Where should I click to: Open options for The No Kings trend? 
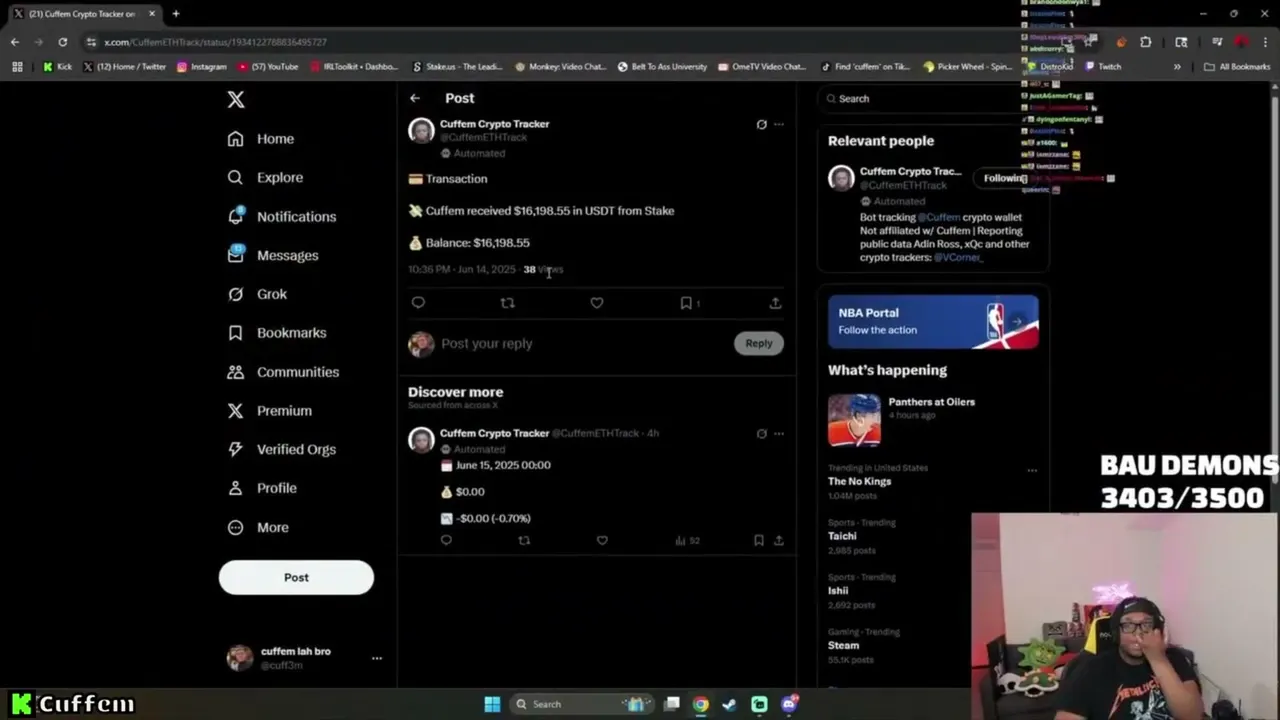point(1032,470)
